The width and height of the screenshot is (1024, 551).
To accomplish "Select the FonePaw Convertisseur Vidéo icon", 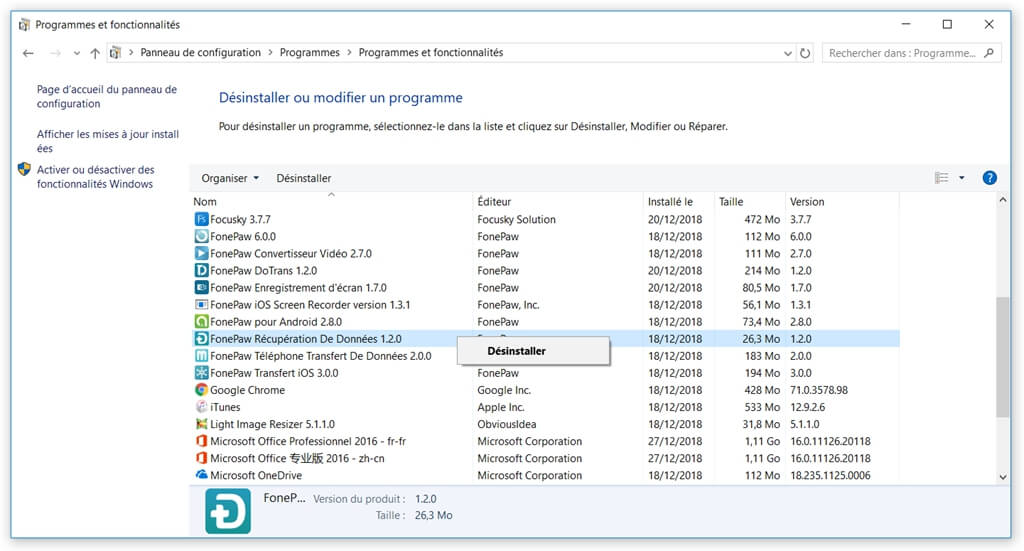I will point(201,253).
